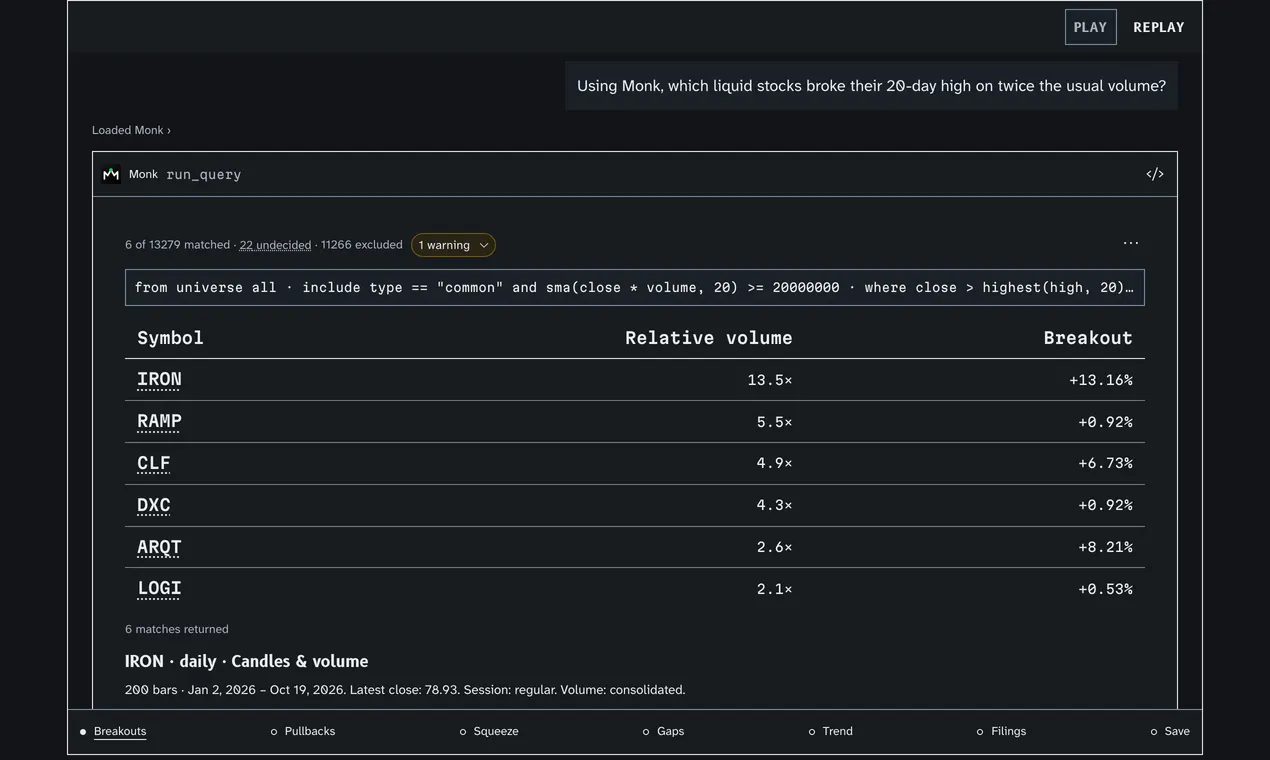The width and height of the screenshot is (1270, 760).
Task: Click the run_query tool name
Action: (x=204, y=174)
